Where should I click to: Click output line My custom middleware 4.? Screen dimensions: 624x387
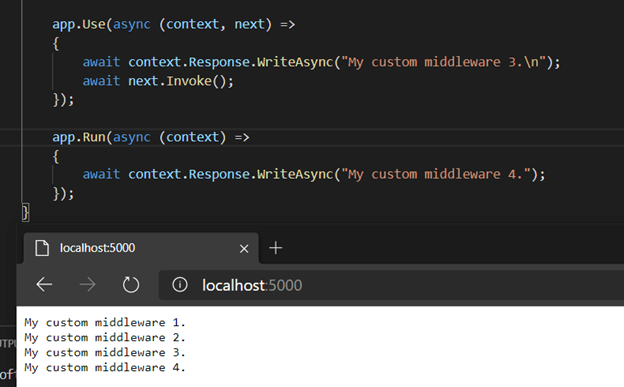click(x=105, y=367)
